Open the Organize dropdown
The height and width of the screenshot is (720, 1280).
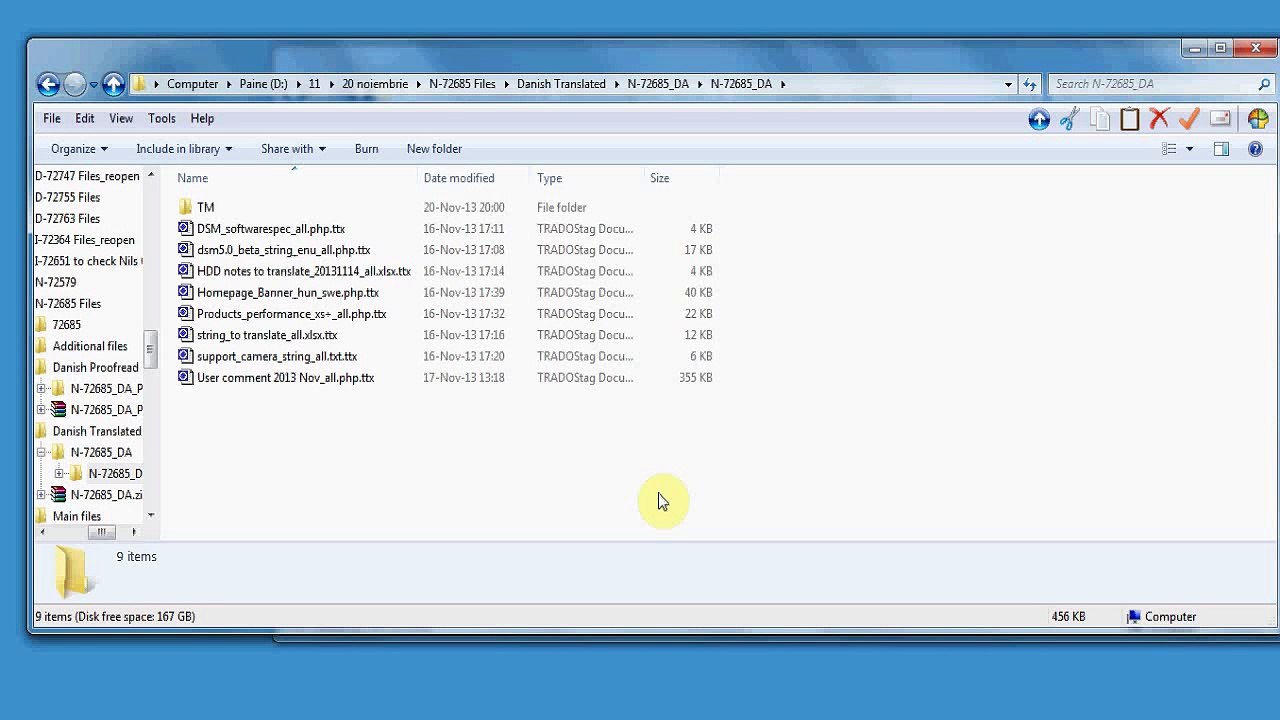(x=79, y=149)
